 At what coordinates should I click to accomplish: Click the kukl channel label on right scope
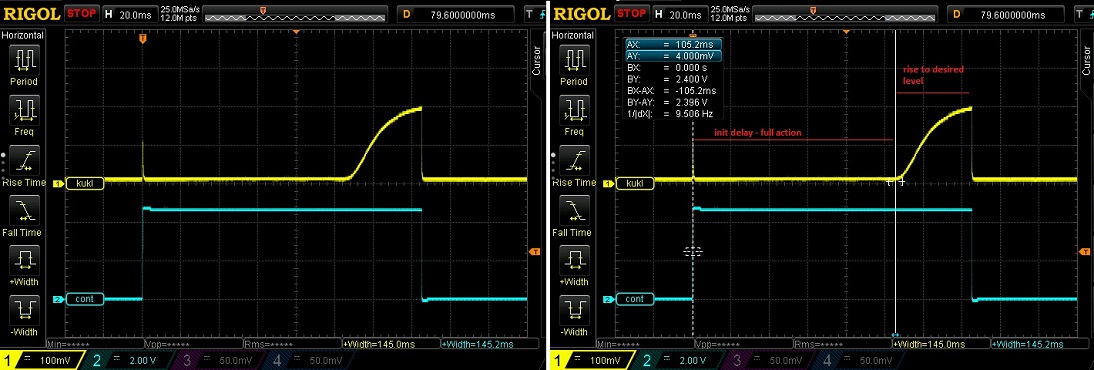tap(635, 184)
